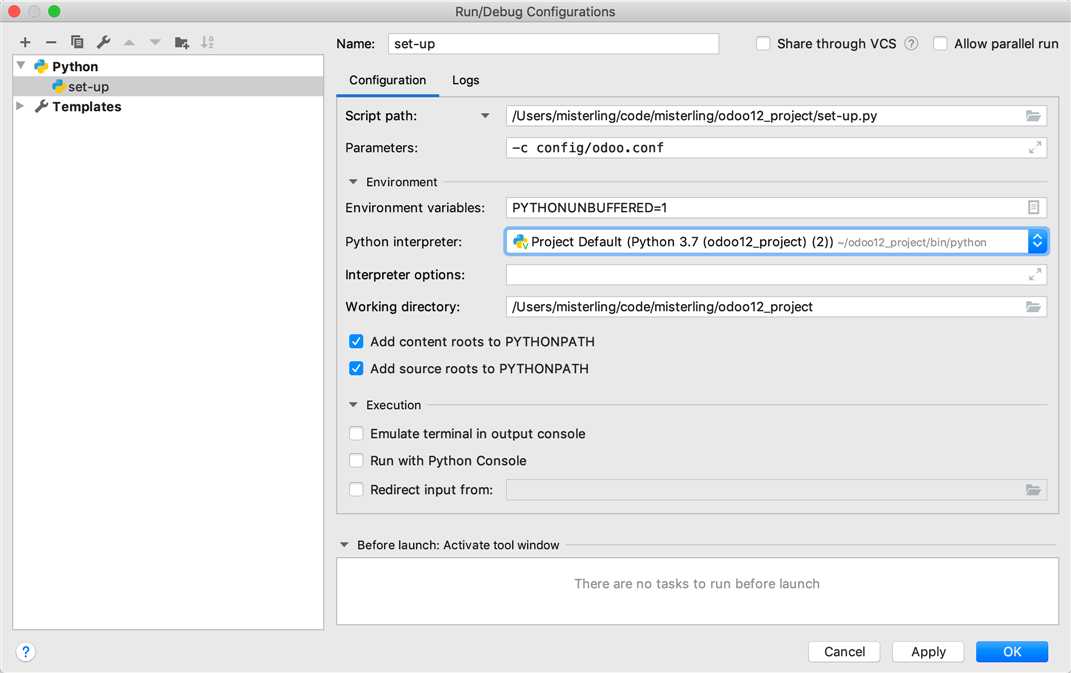This screenshot has height=673, width=1071.
Task: Confirm with the OK button
Action: [x=1012, y=652]
